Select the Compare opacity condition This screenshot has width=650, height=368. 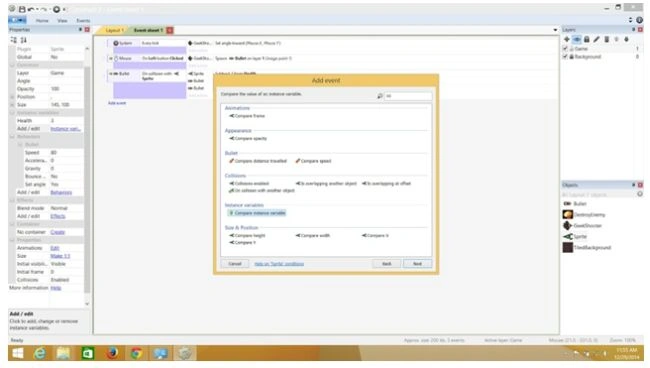pyautogui.click(x=248, y=138)
